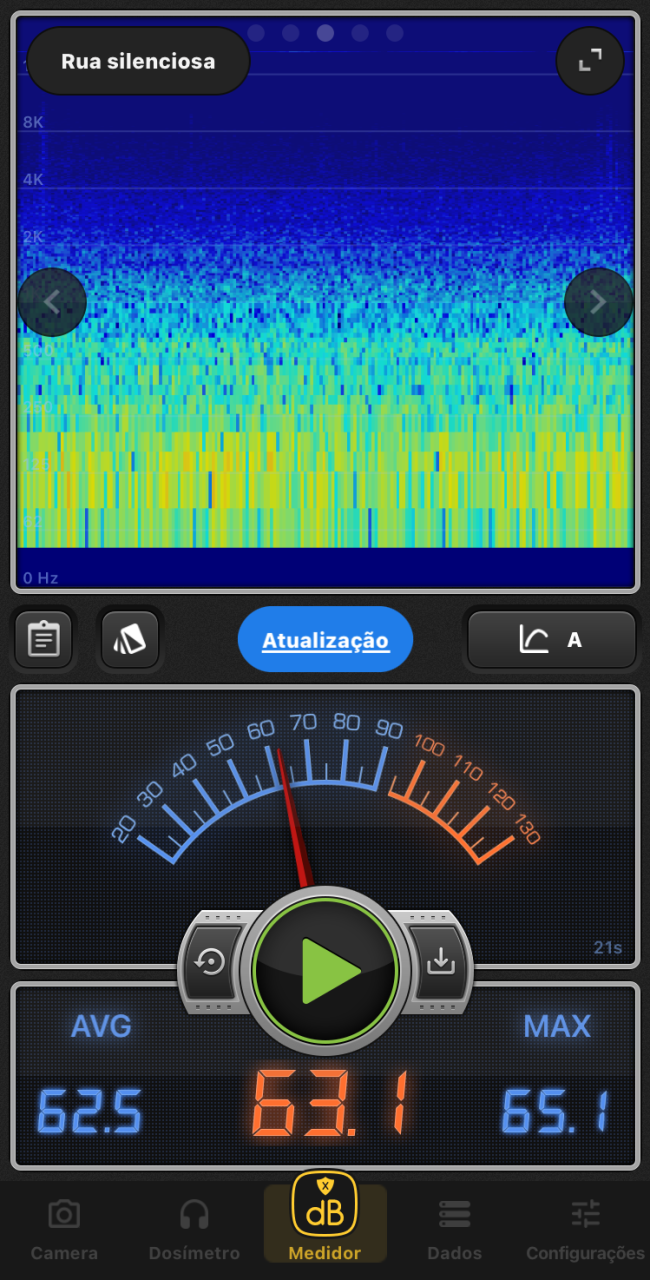Open the Dados tab
This screenshot has width=650, height=1280.
(454, 1230)
